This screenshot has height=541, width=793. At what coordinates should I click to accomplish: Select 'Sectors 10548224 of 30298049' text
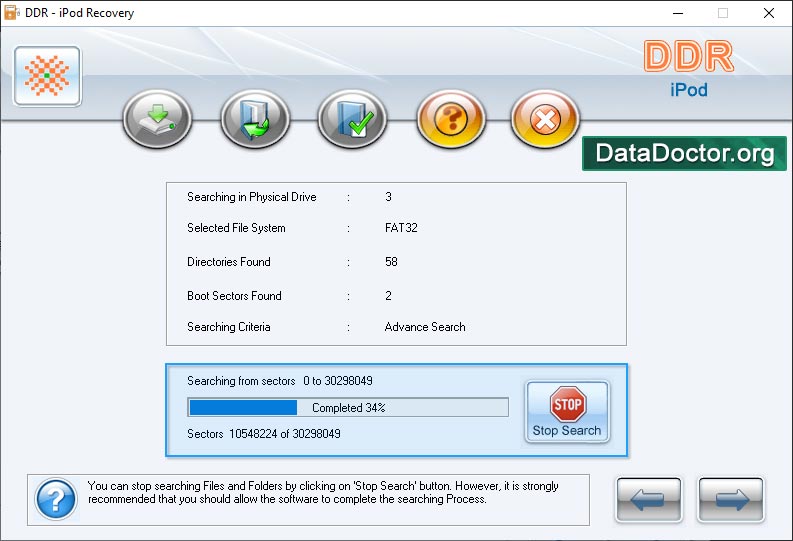coord(263,434)
